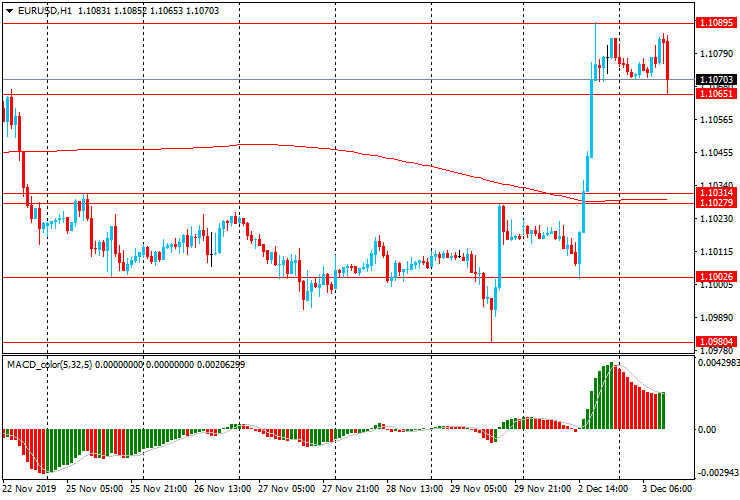
Task: Select the 26 Nov 13:00 time label
Action: pos(223,488)
